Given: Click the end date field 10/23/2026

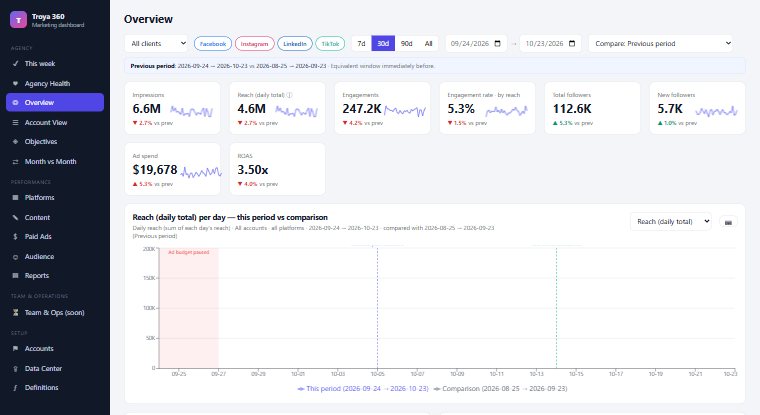Looking at the screenshot, I should [x=550, y=44].
